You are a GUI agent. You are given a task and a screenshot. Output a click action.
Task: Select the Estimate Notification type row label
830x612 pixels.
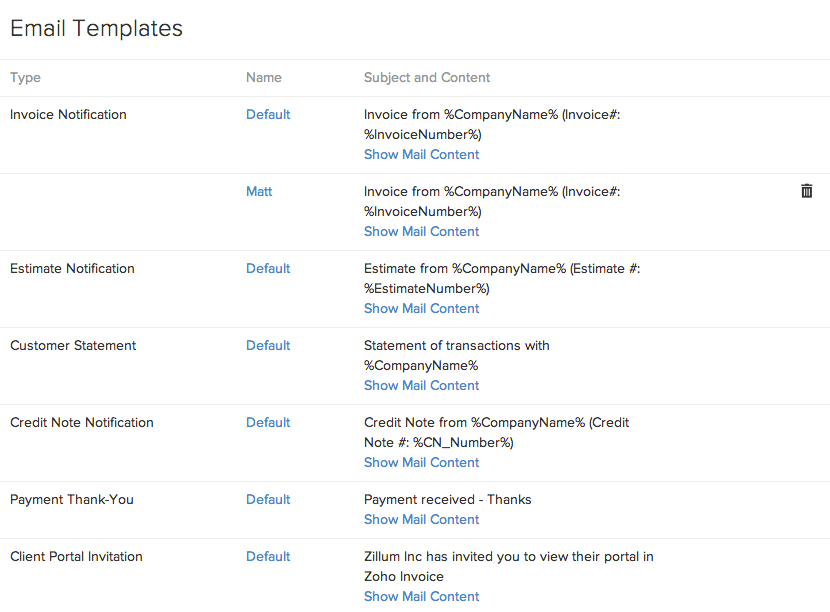tap(72, 269)
